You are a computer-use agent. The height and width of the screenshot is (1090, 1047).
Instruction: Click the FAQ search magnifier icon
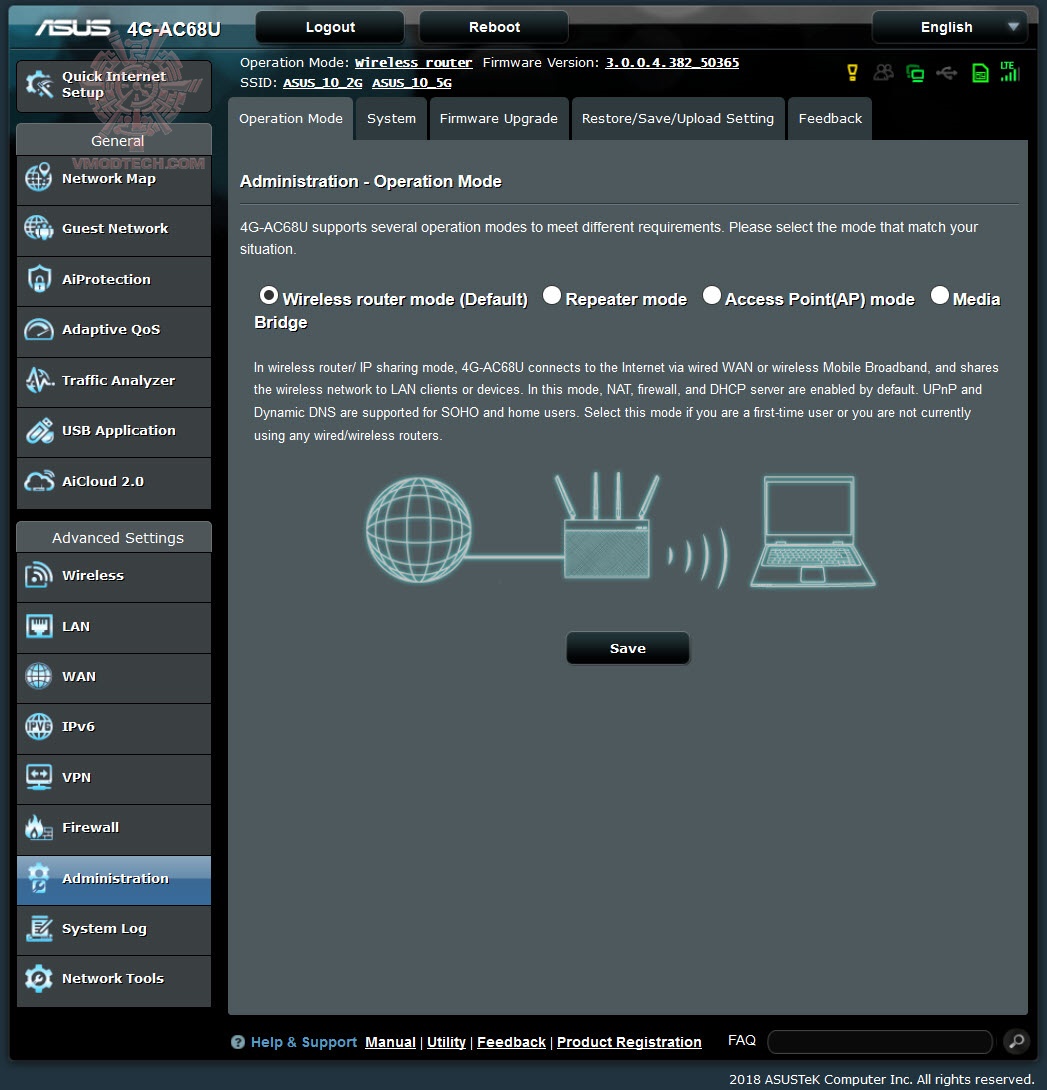click(x=1016, y=1041)
